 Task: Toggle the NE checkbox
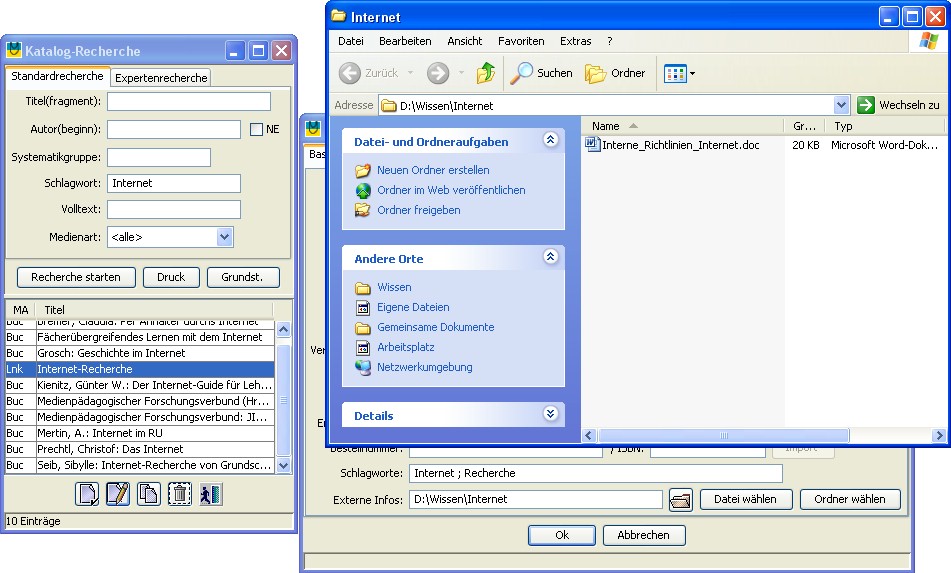(x=256, y=129)
